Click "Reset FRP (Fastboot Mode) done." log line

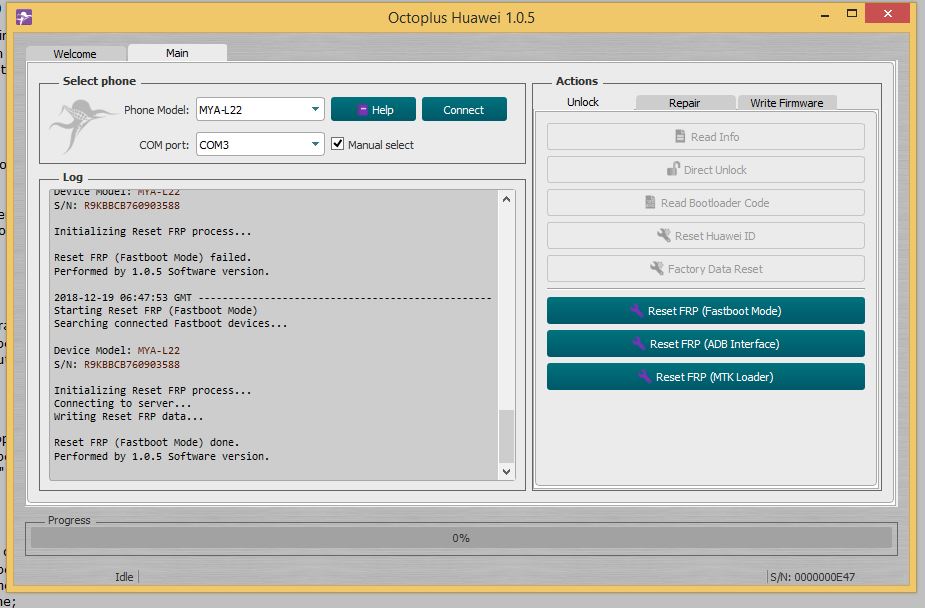[x=147, y=442]
